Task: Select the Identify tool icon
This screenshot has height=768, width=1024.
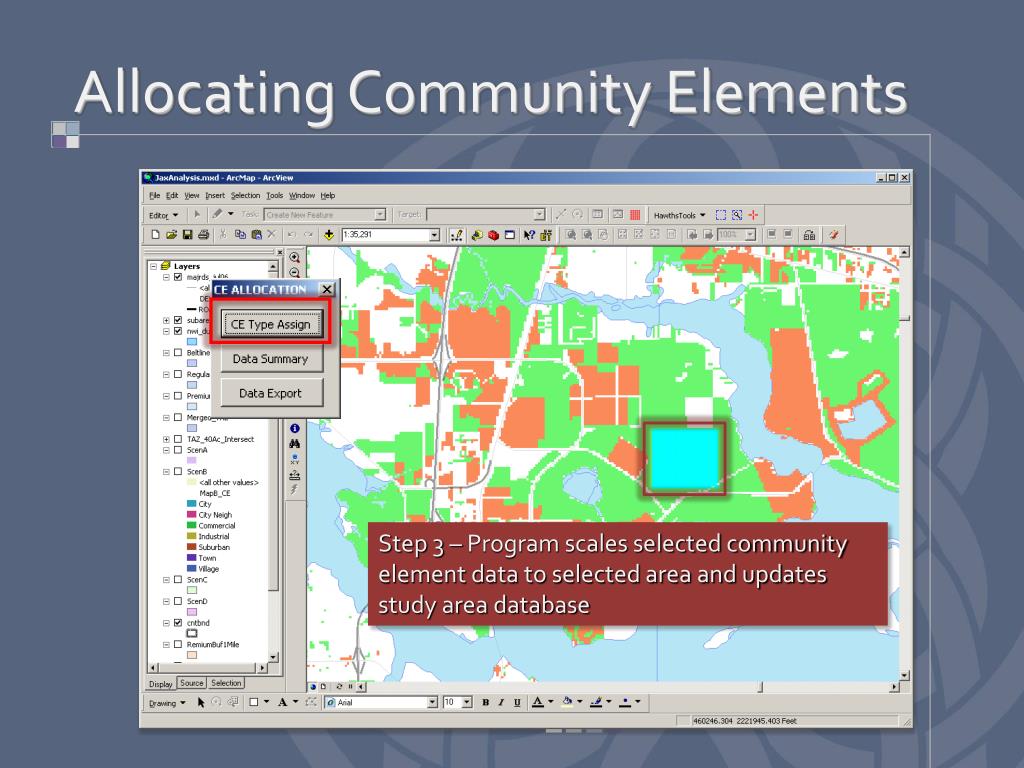Action: pos(295,428)
